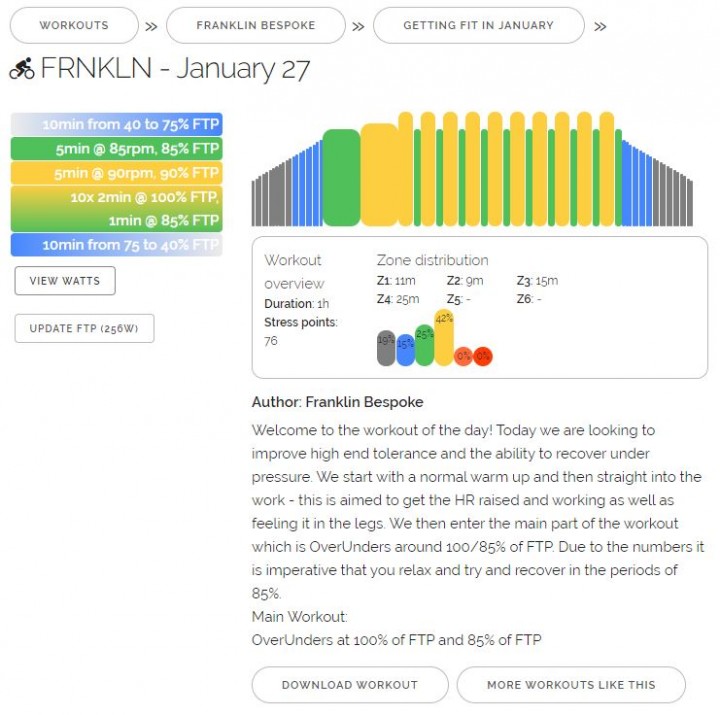Click the VIEW WATTS button

[x=65, y=281]
